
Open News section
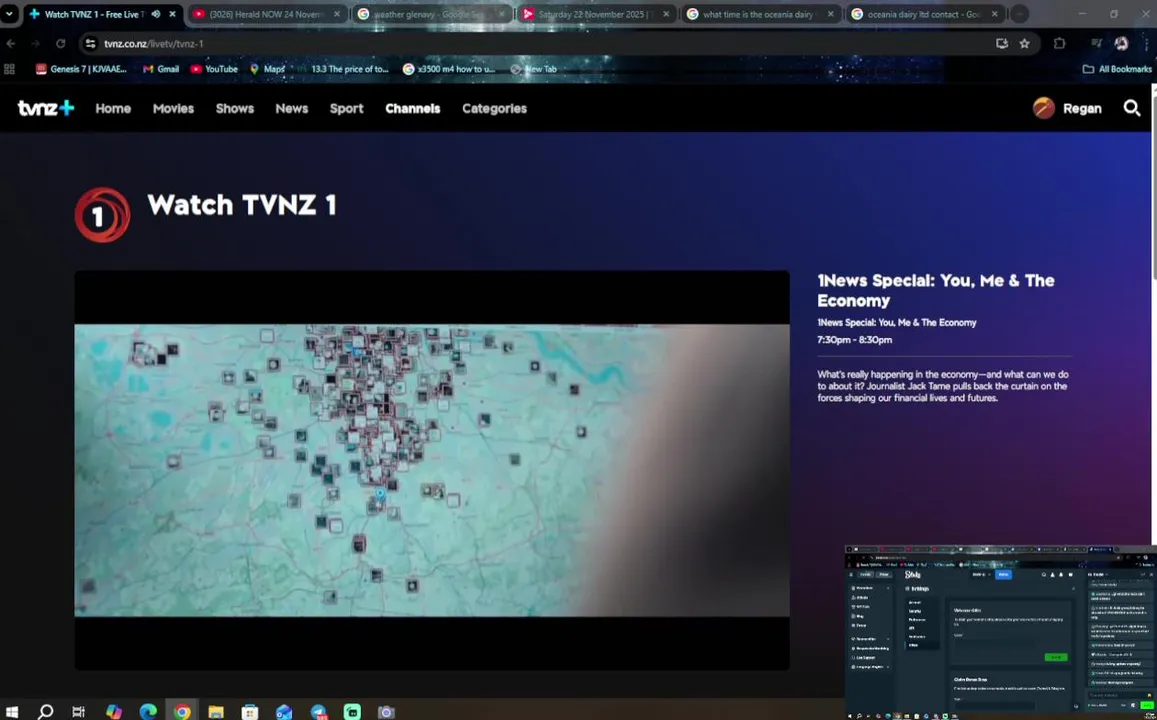click(x=291, y=108)
